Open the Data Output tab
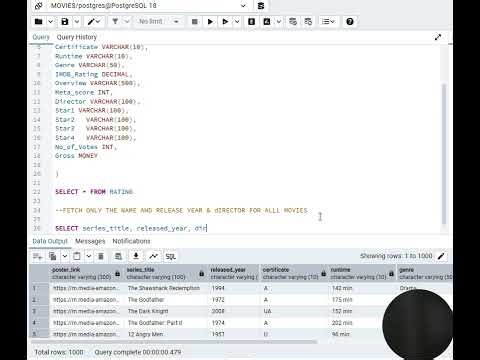This screenshot has height=360, width=480. [x=50, y=241]
